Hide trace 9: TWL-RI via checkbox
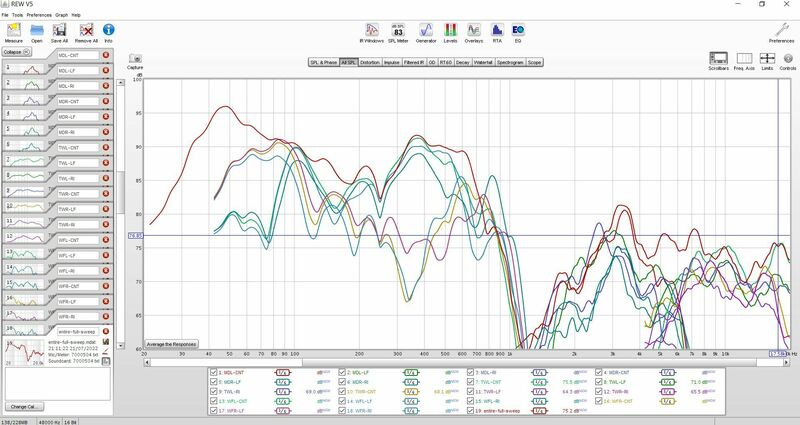This screenshot has width=800, height=425. point(214,392)
